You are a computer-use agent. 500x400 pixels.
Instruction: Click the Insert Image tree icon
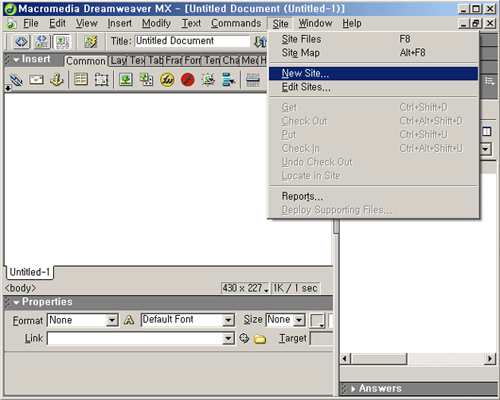coord(126,80)
